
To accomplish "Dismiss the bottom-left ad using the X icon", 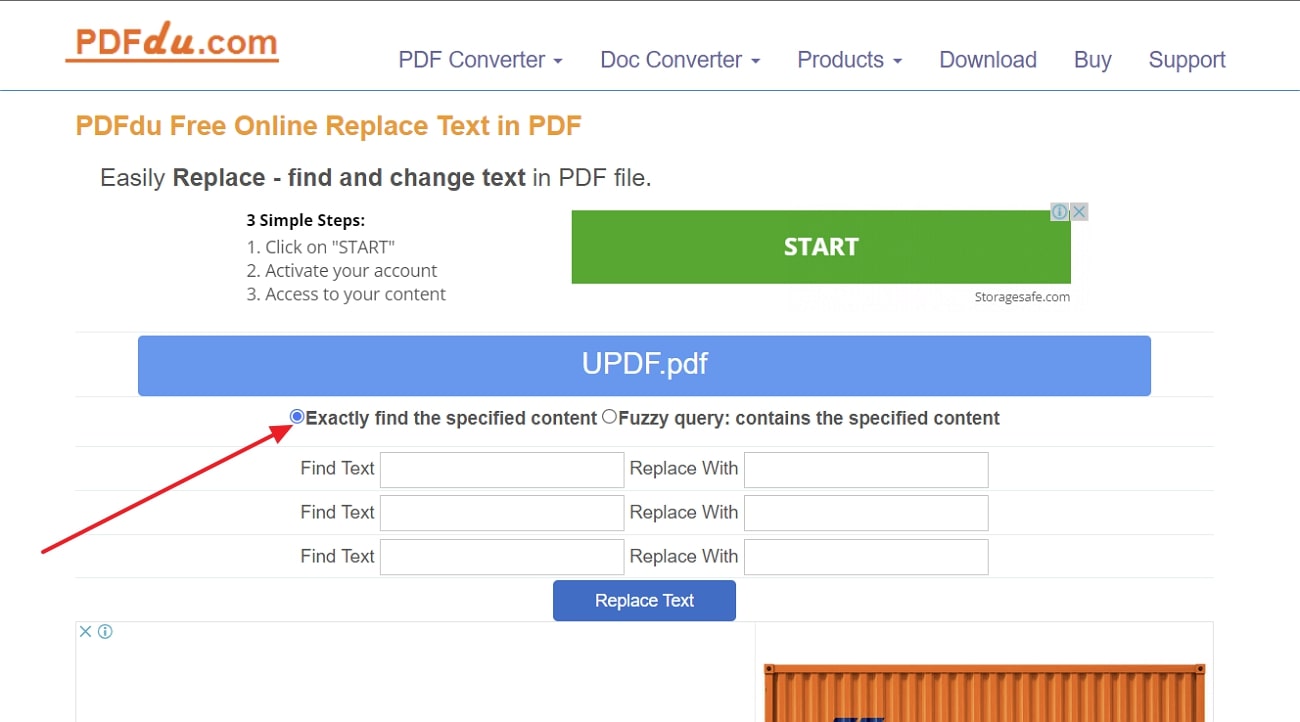I will coord(85,631).
